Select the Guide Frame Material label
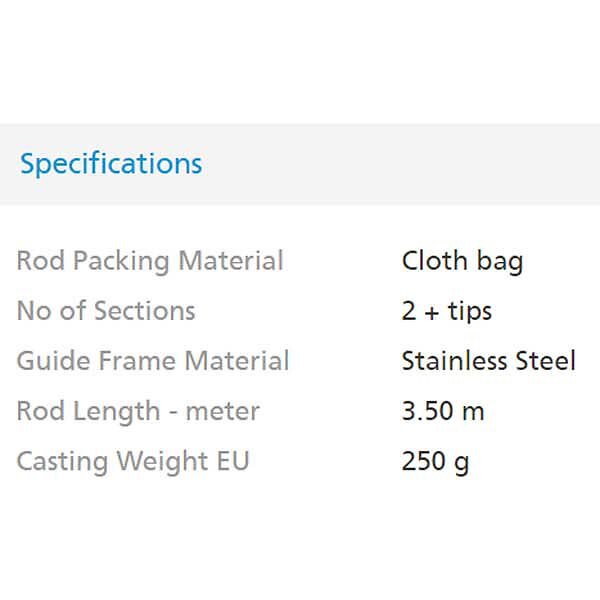Screen dimensions: 600x600 (153, 361)
